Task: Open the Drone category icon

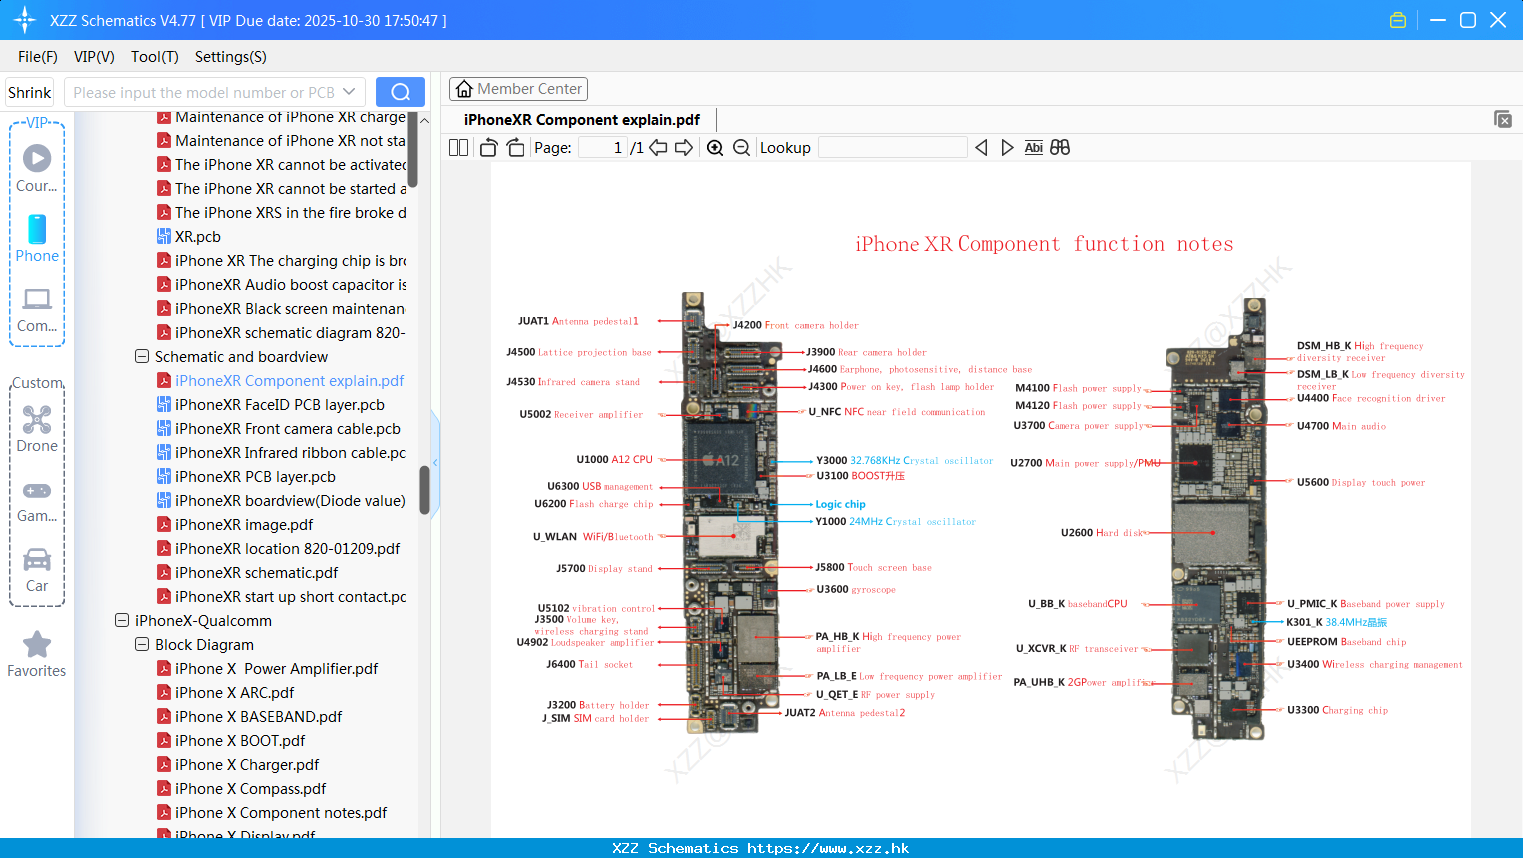Action: click(x=37, y=419)
